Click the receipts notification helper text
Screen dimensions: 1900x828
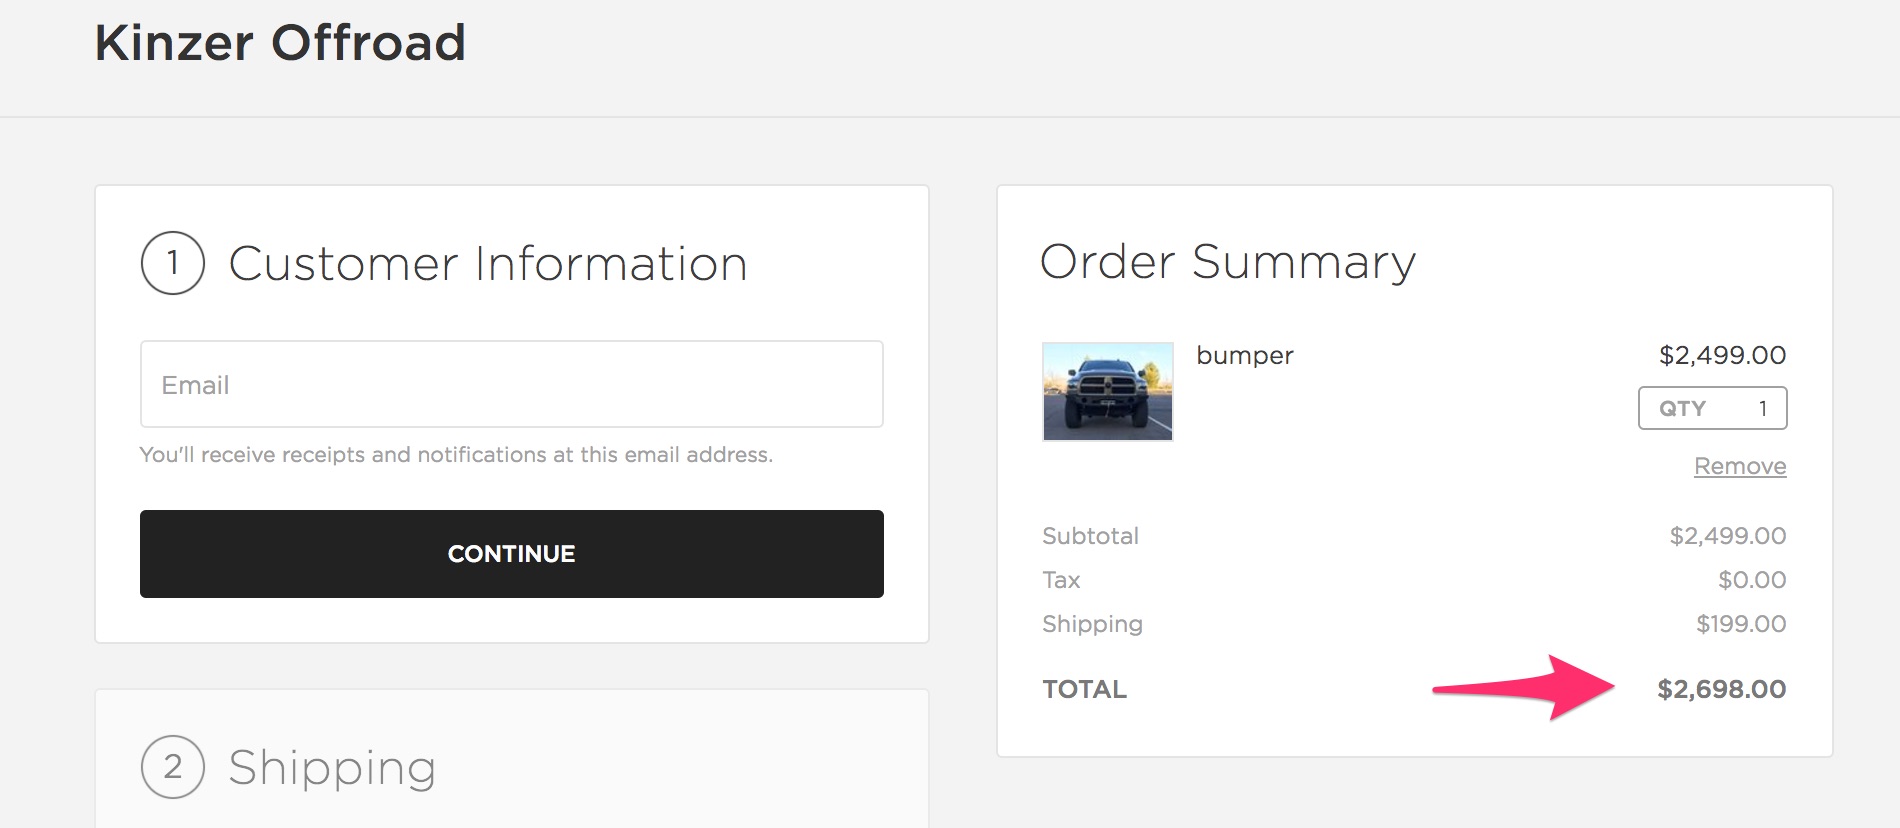(x=456, y=455)
